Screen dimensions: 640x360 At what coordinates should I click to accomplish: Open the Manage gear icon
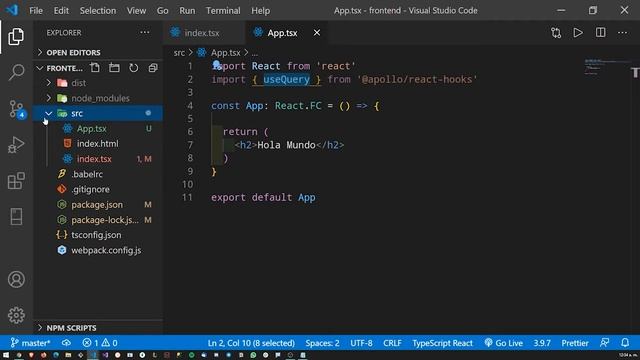(16, 315)
